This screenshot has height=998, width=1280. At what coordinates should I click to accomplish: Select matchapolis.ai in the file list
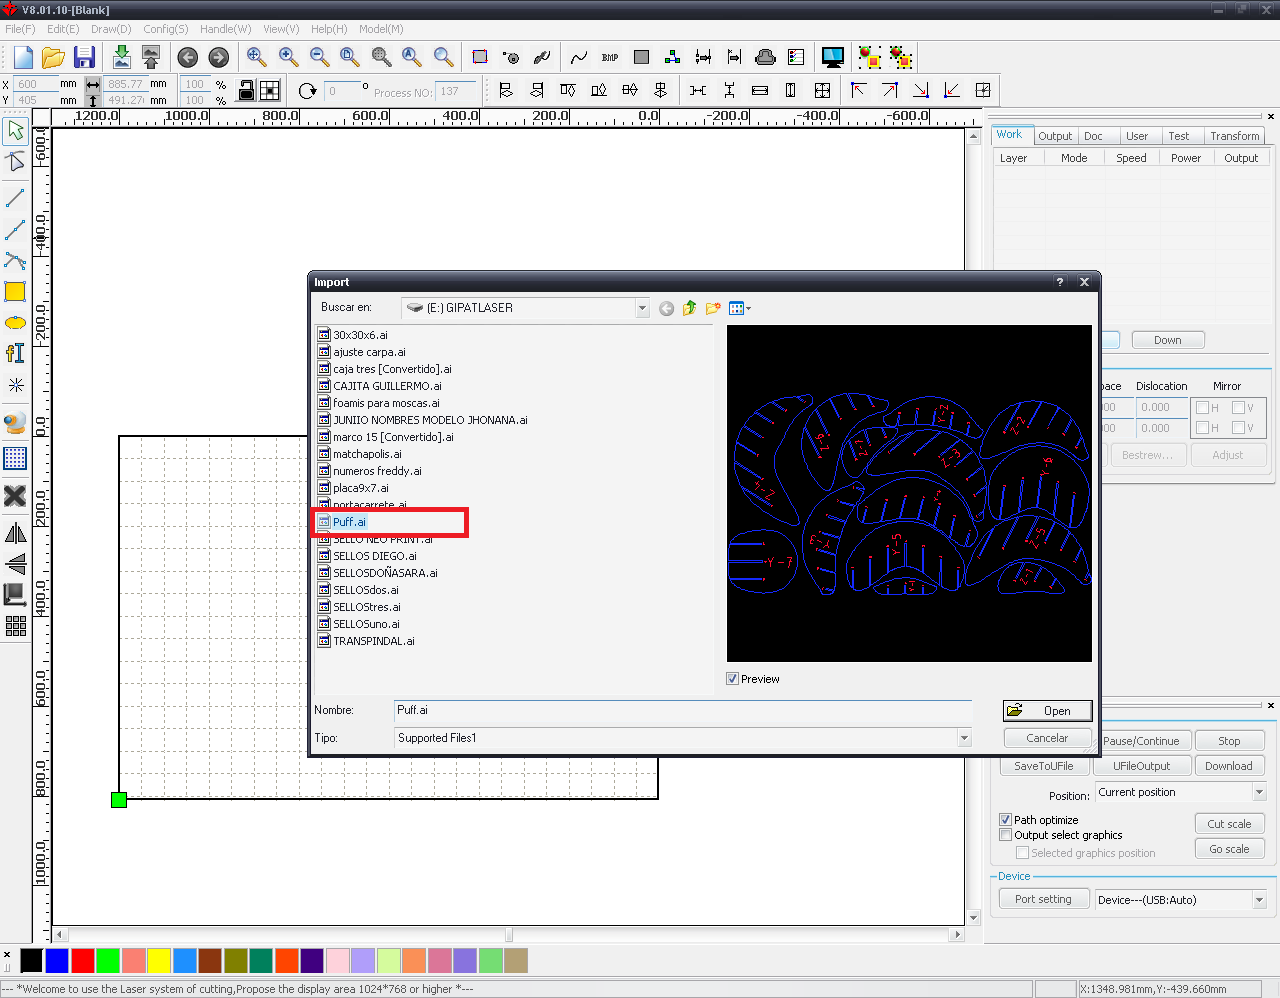tap(367, 454)
